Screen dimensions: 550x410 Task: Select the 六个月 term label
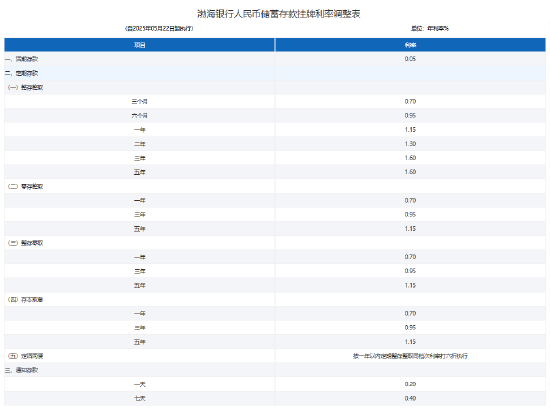pos(140,116)
